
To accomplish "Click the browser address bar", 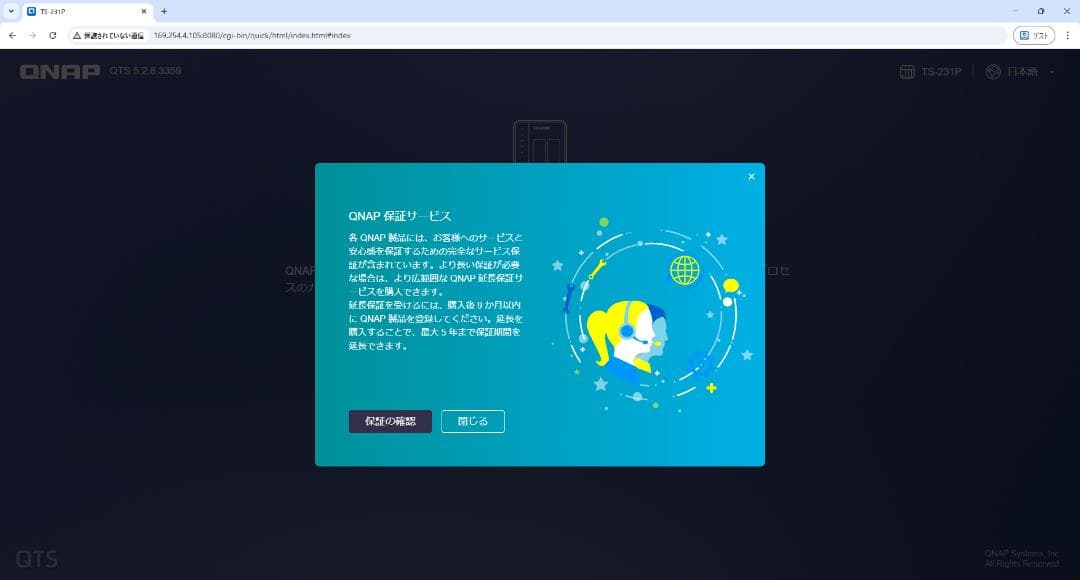I will (x=400, y=33).
